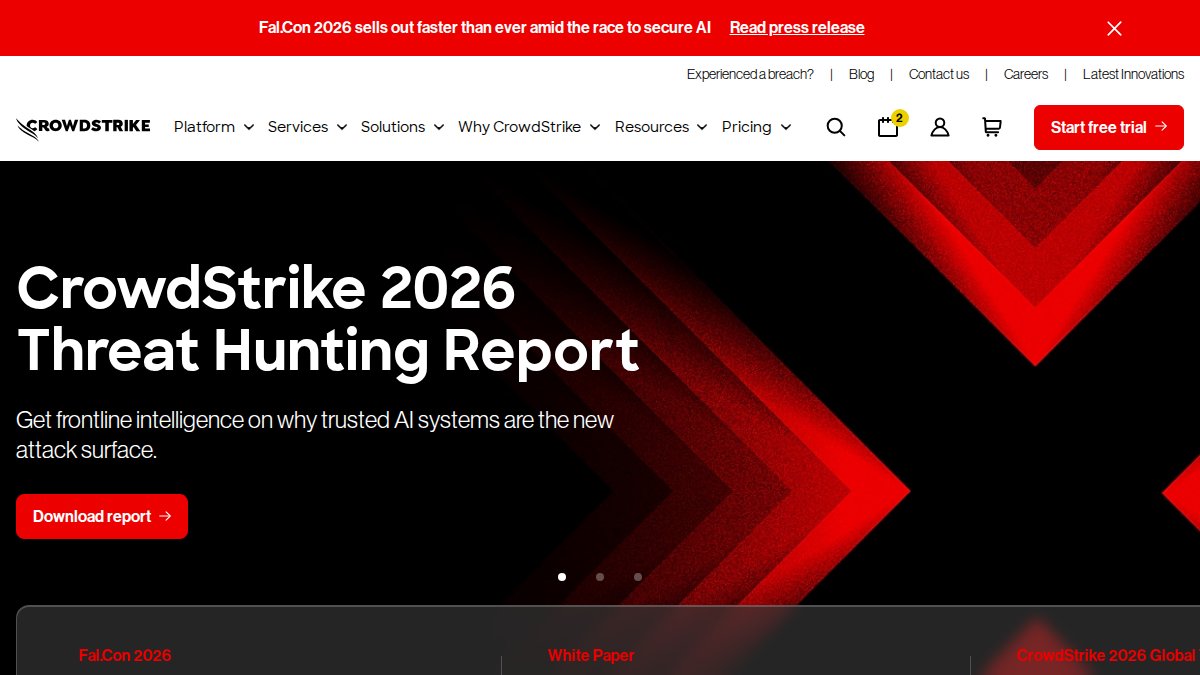Screen dimensions: 1200x675
Task: Click the Start free trial button
Action: (x=1109, y=127)
